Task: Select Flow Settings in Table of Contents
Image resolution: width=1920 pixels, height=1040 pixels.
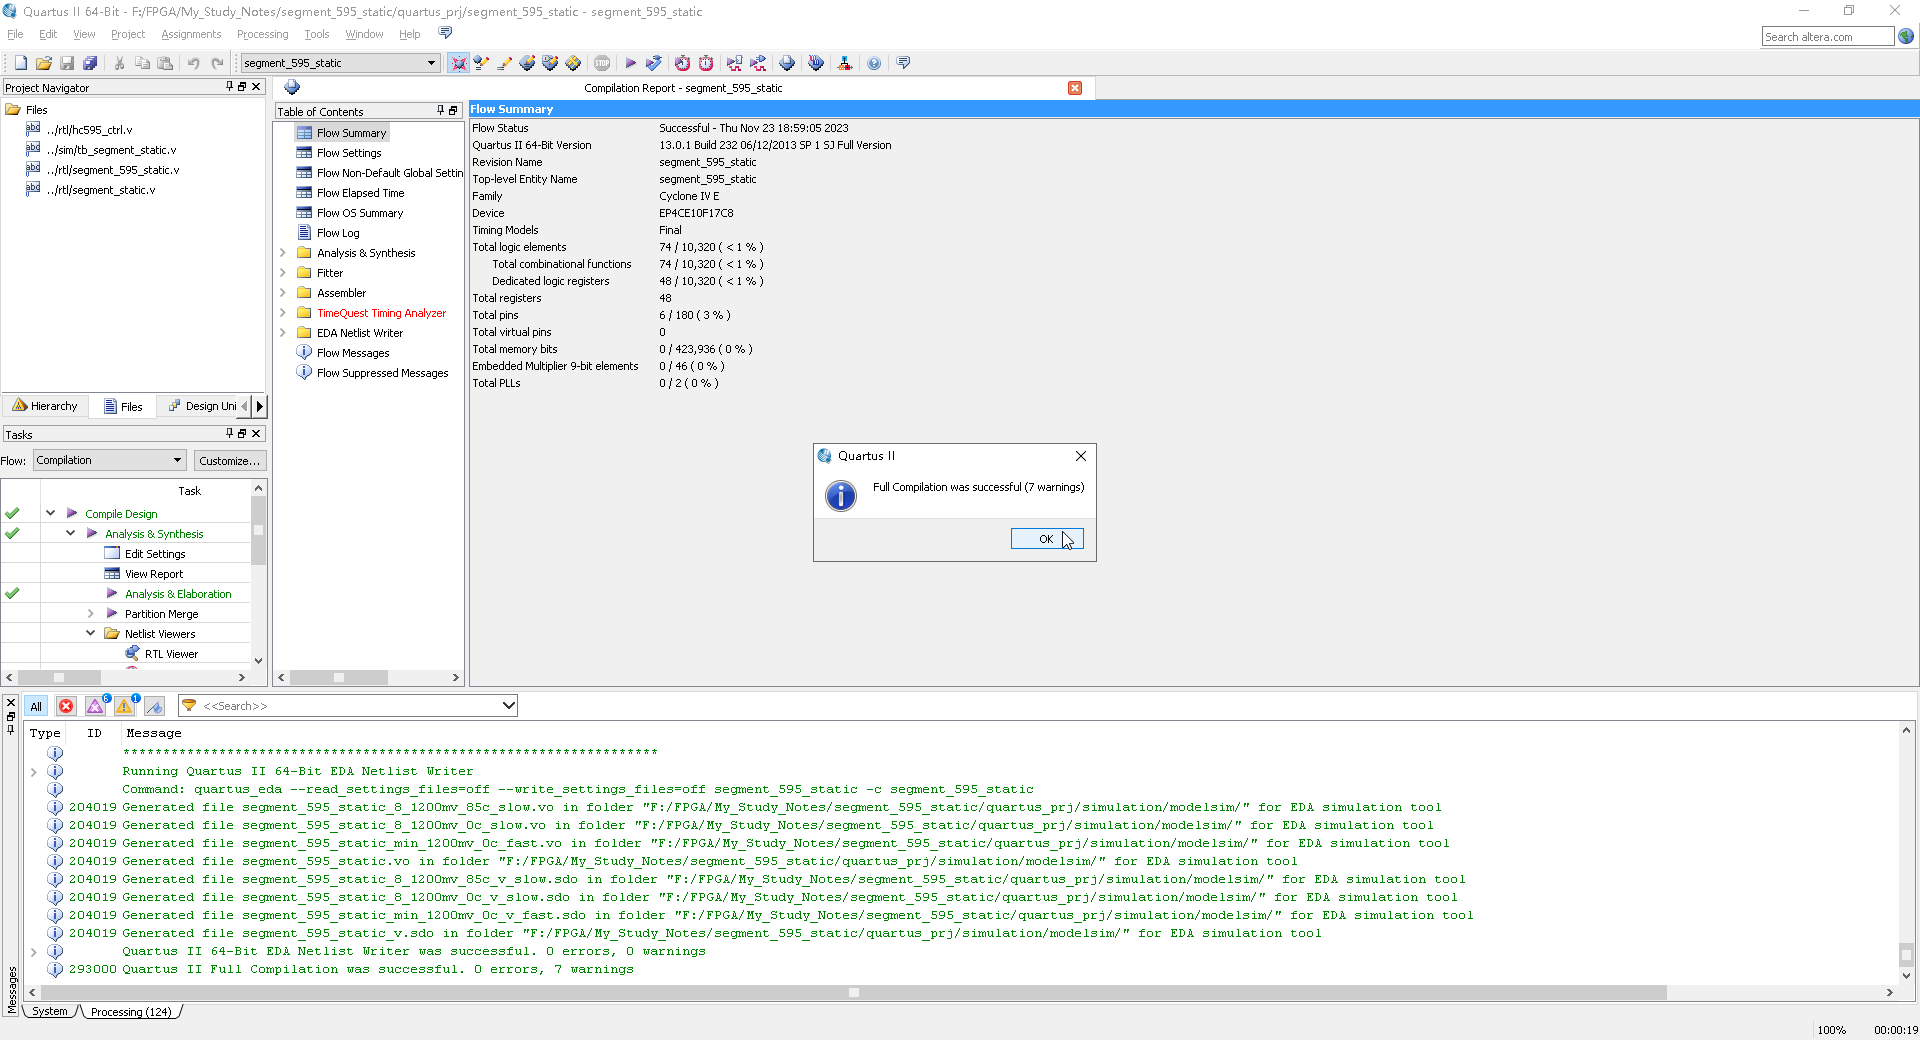Action: pos(349,153)
